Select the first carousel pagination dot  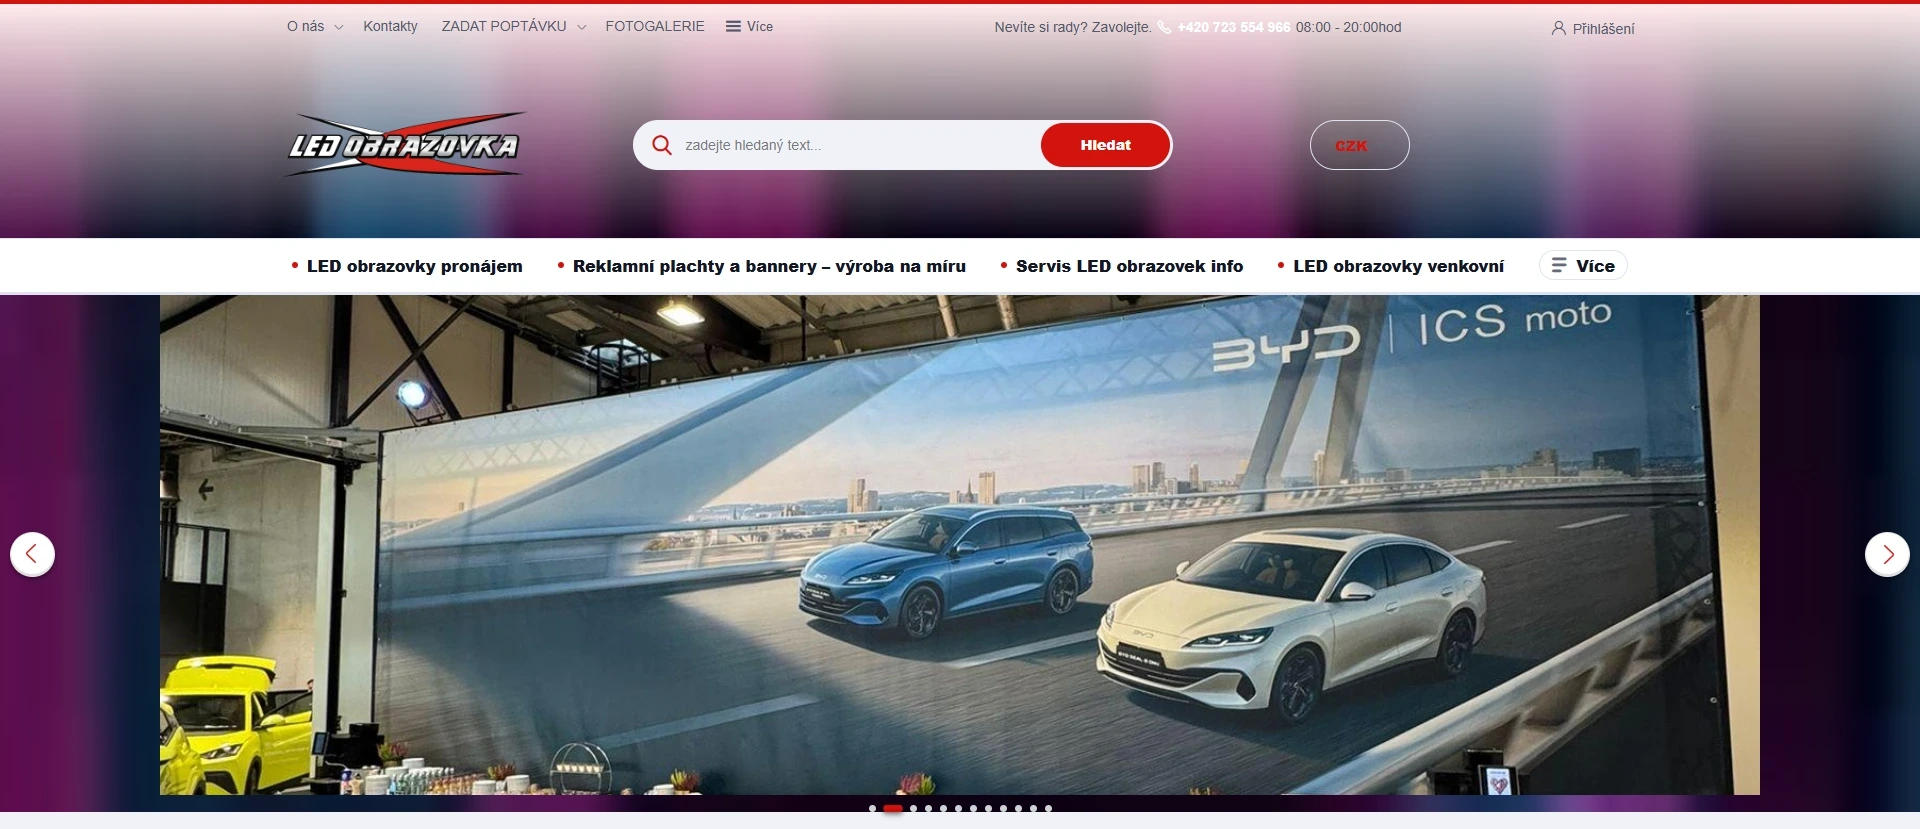click(x=873, y=808)
